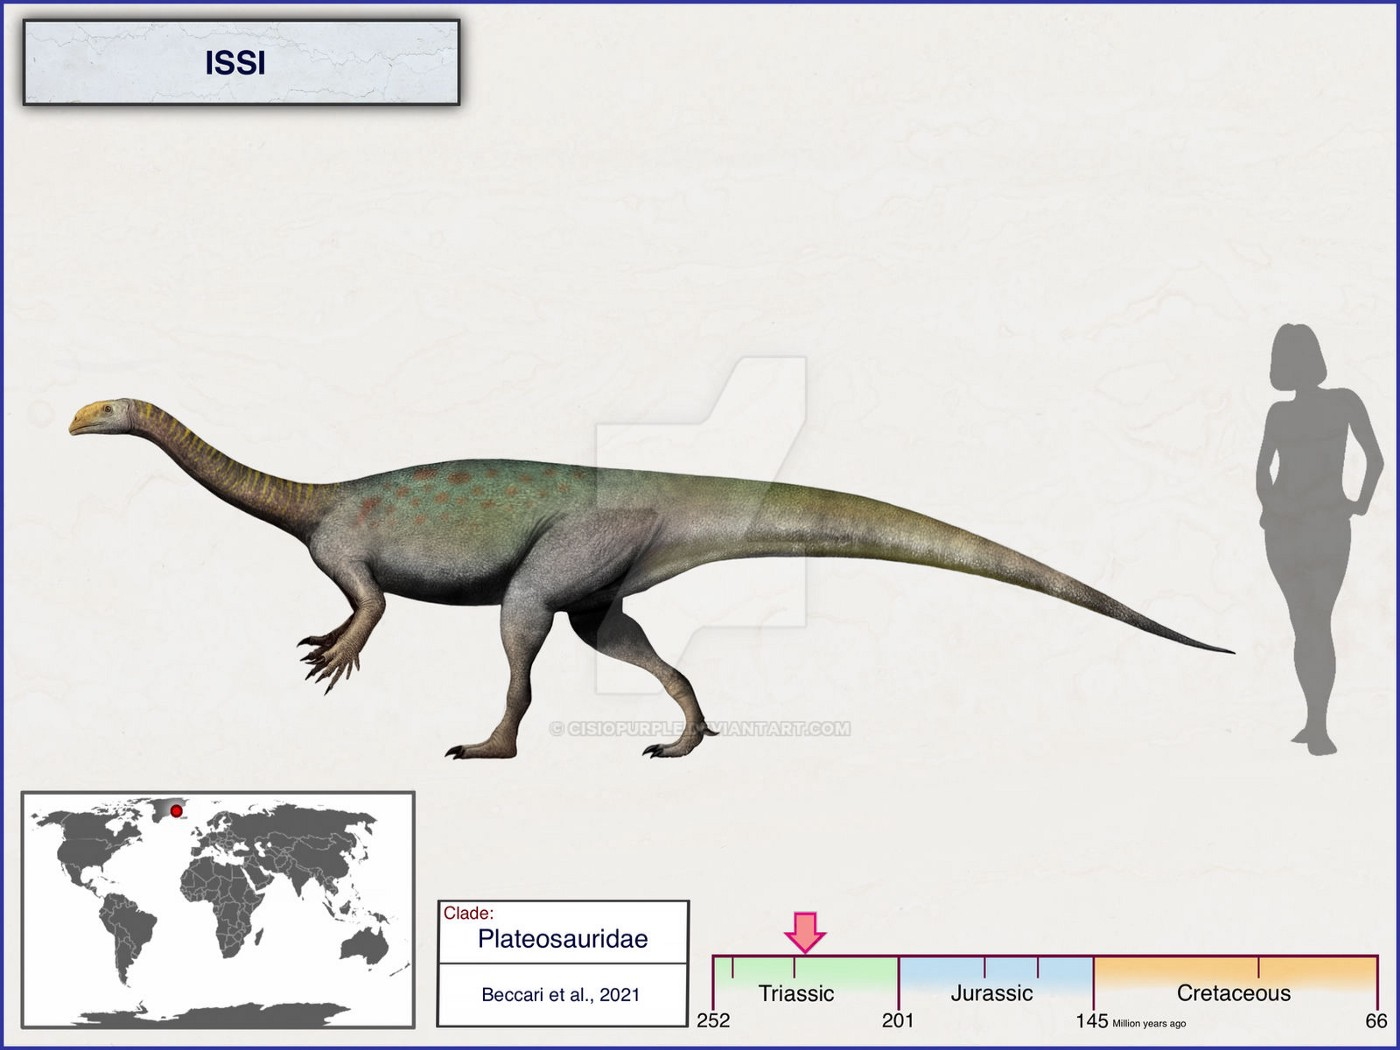The width and height of the screenshot is (1400, 1050).
Task: Click the 252 timeline start label
Action: tap(713, 1021)
